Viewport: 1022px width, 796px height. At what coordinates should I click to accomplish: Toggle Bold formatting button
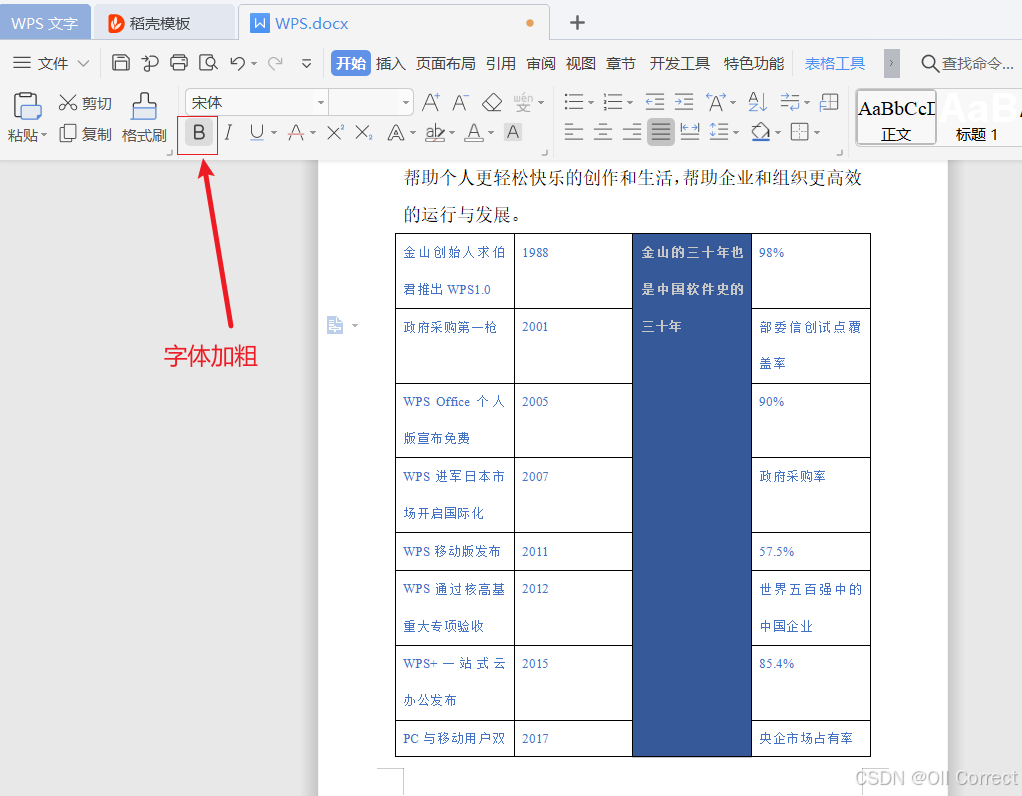click(x=199, y=133)
